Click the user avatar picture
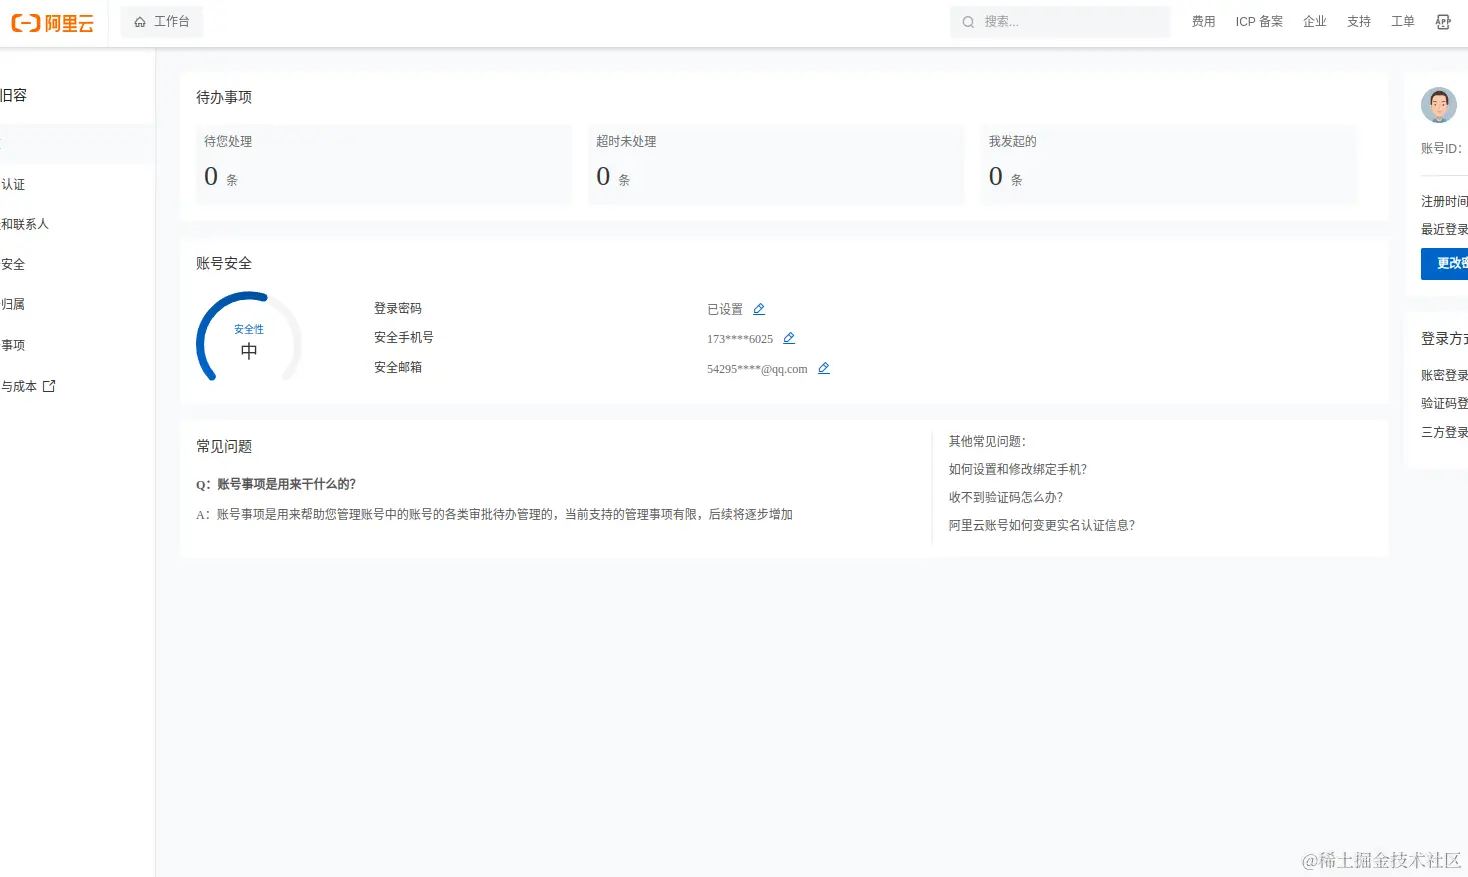Viewport: 1468px width, 877px height. 1439,105
